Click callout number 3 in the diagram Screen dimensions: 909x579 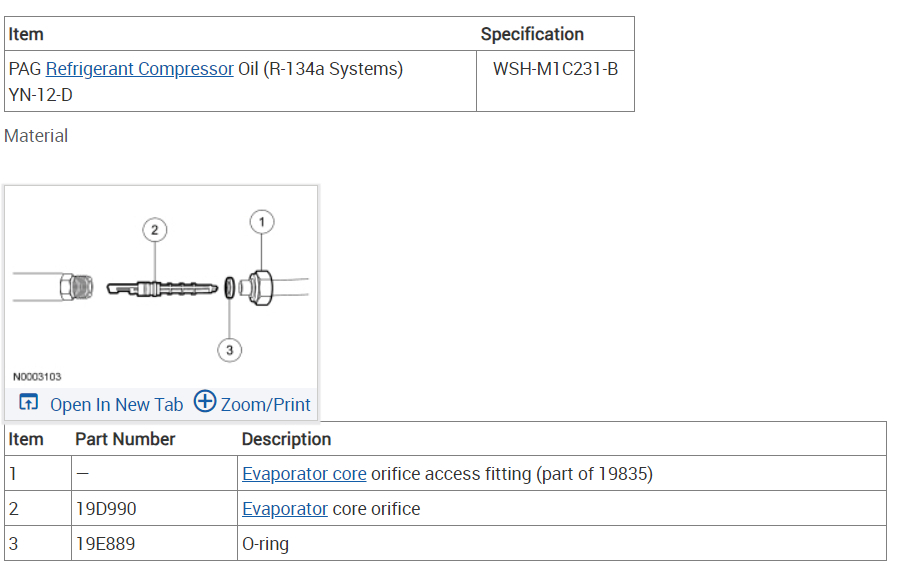coord(230,349)
